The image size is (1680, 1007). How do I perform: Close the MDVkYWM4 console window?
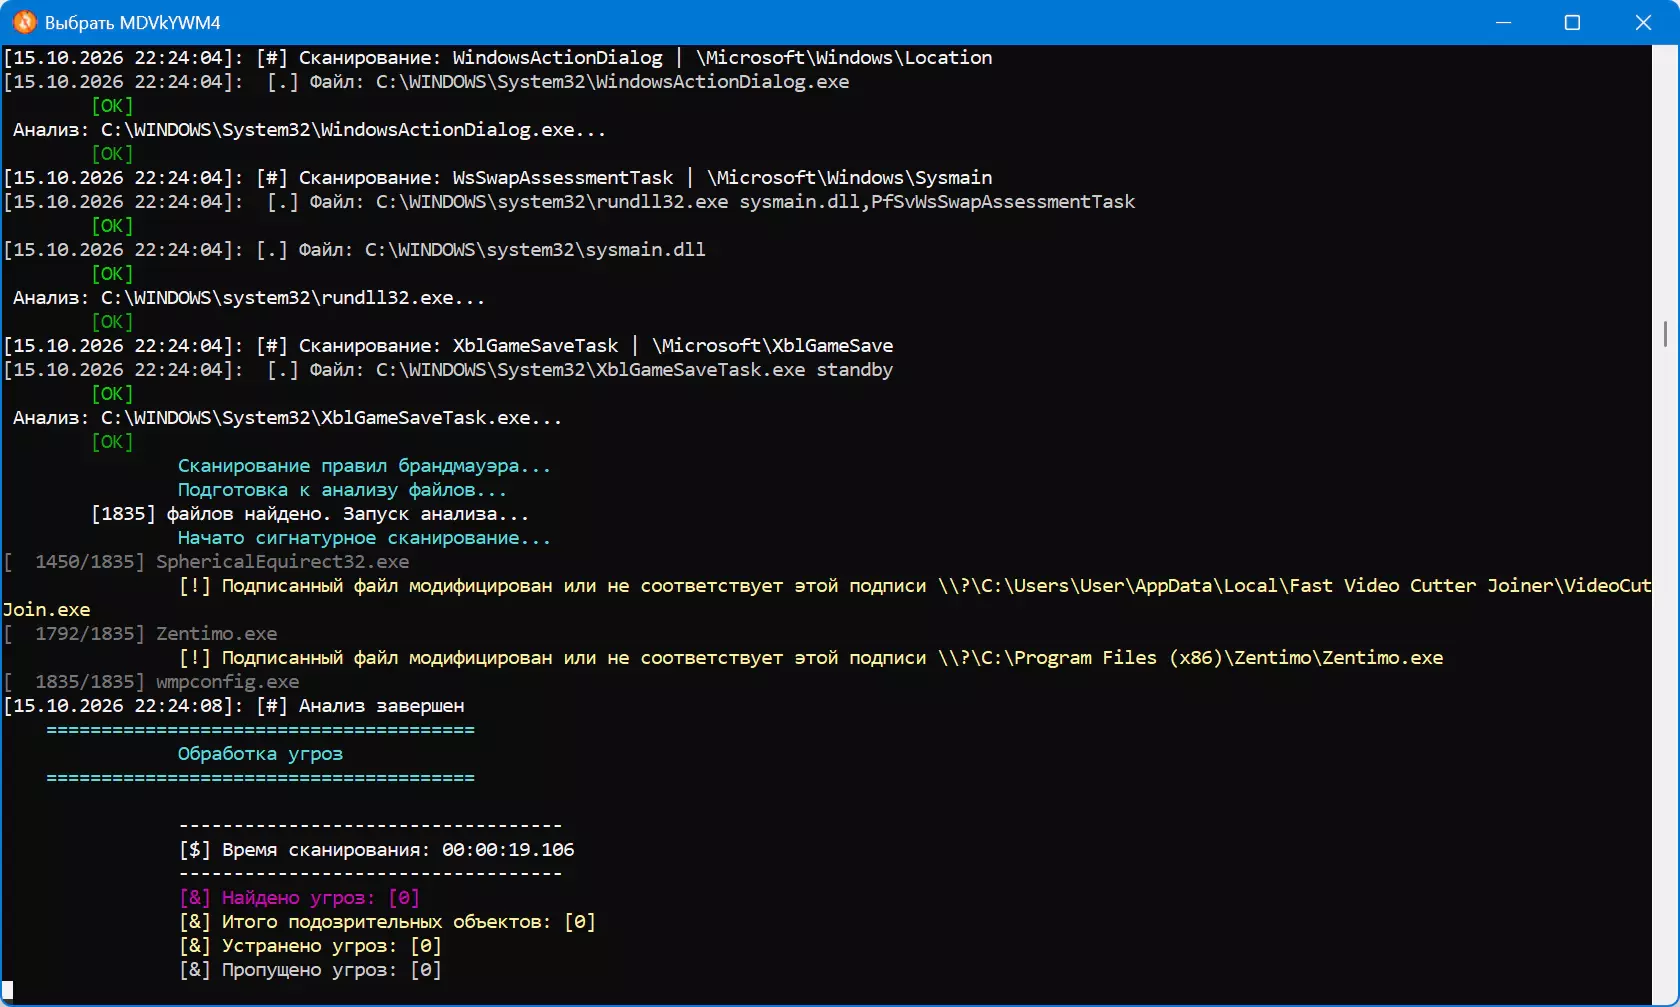1643,22
